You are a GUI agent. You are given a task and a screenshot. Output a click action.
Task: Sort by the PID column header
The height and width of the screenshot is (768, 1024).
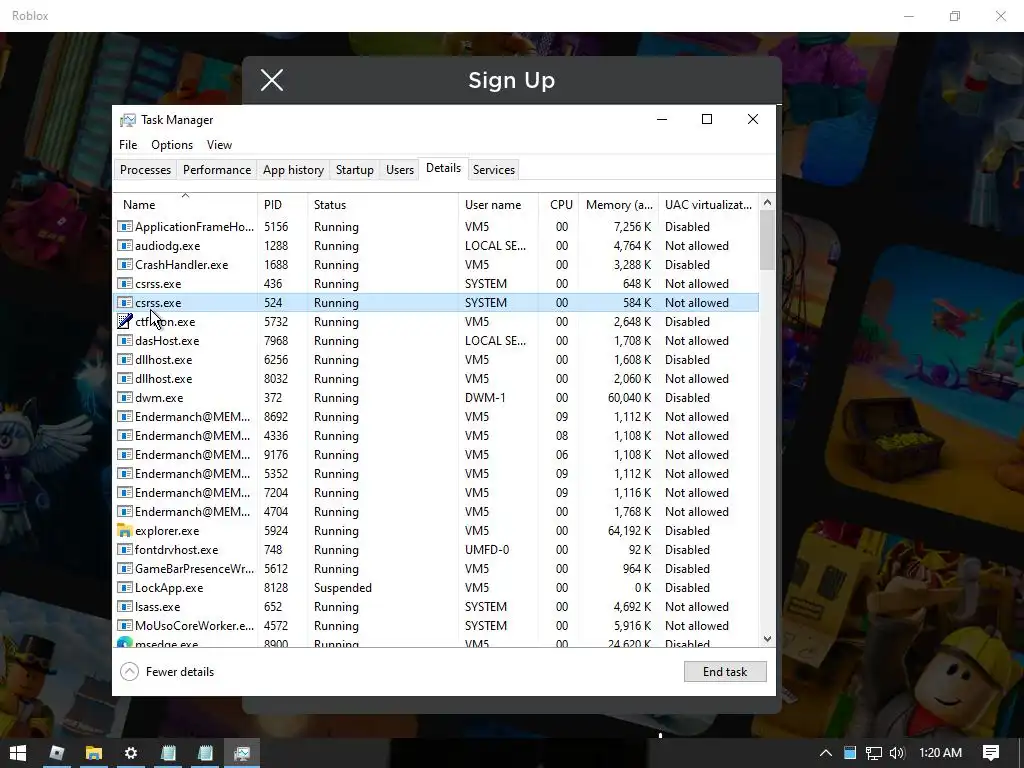282,204
